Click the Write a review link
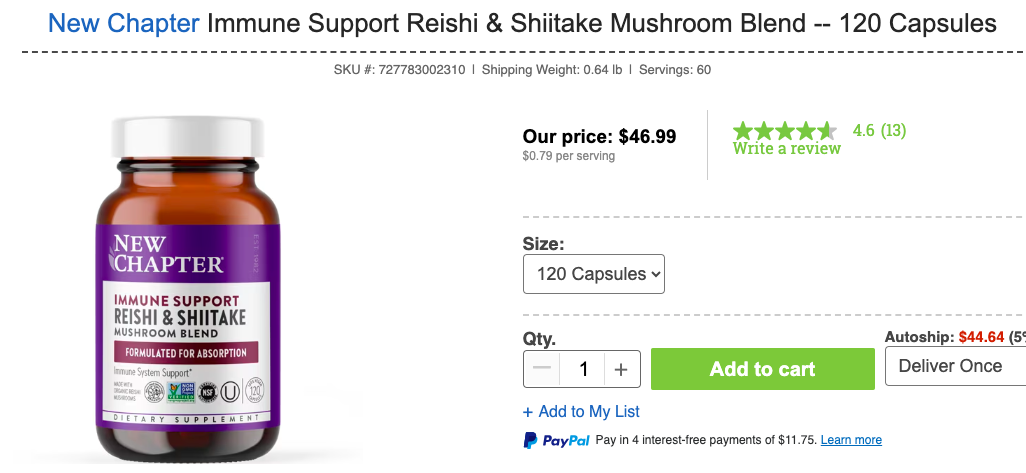Viewport: 1026px width, 473px height. (x=787, y=149)
